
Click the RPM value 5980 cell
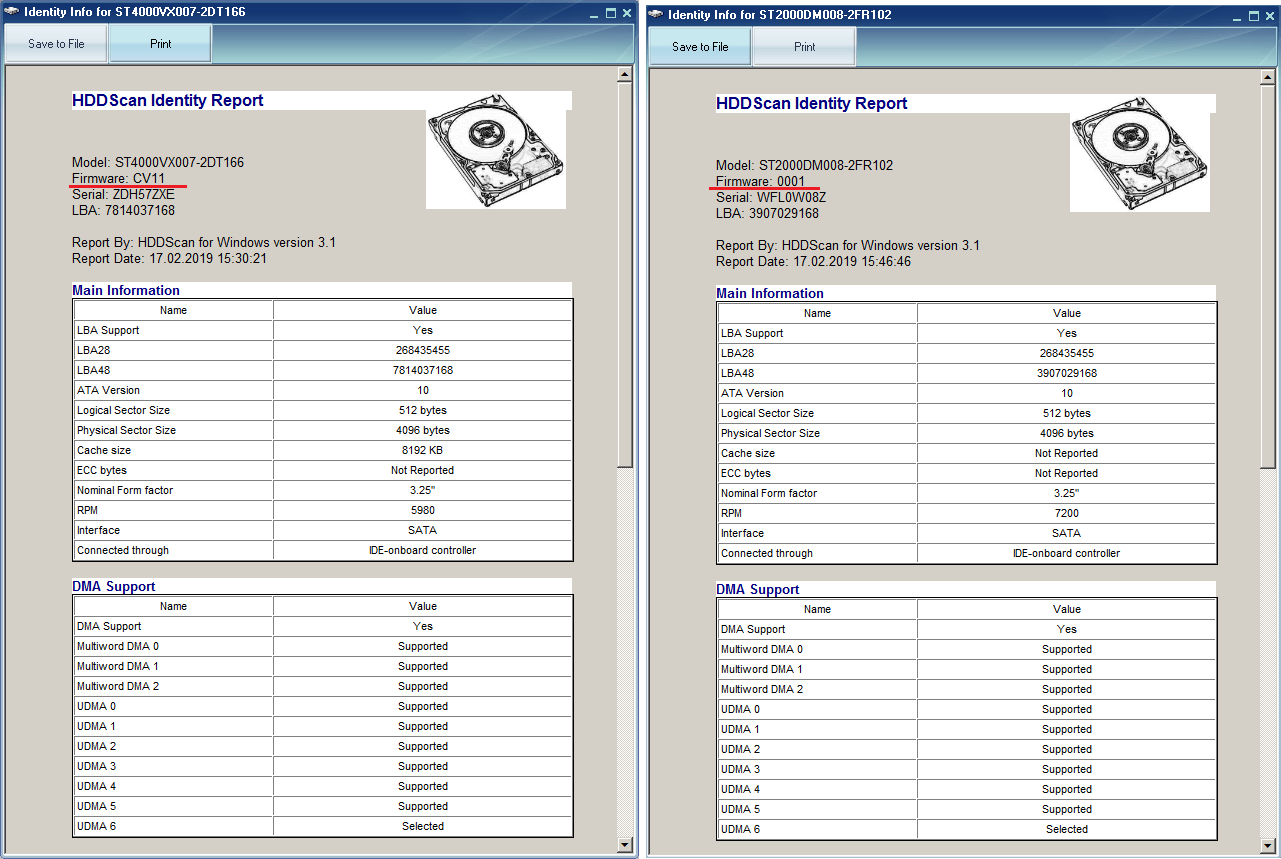[422, 510]
